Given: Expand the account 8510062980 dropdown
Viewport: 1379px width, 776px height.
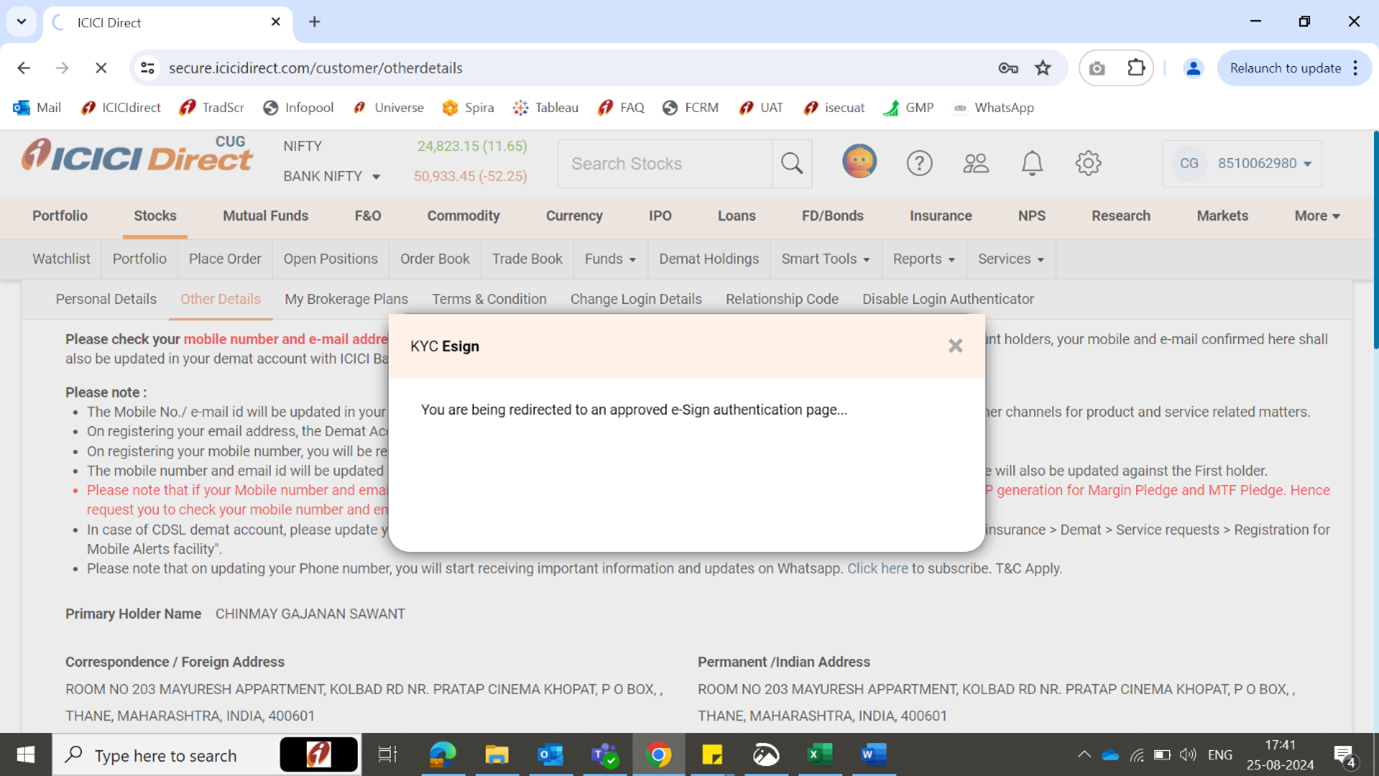Looking at the screenshot, I should pos(1307,164).
